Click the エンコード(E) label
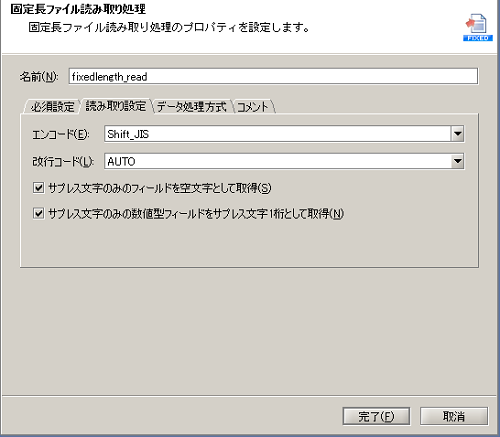The image size is (500, 437). point(61,134)
